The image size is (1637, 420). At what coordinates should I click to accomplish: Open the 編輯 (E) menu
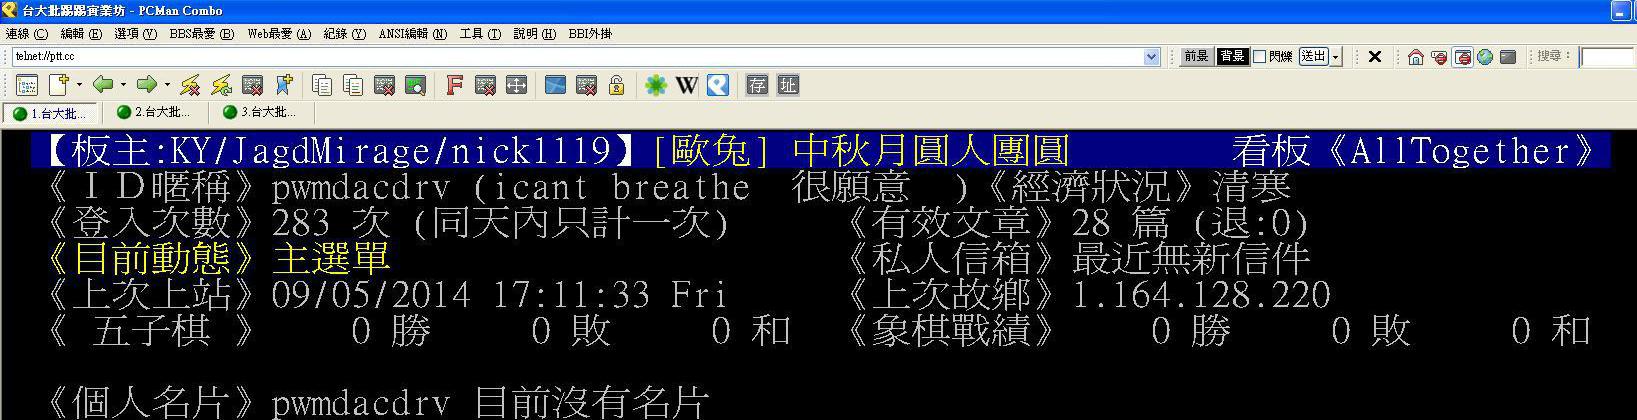pyautogui.click(x=81, y=33)
